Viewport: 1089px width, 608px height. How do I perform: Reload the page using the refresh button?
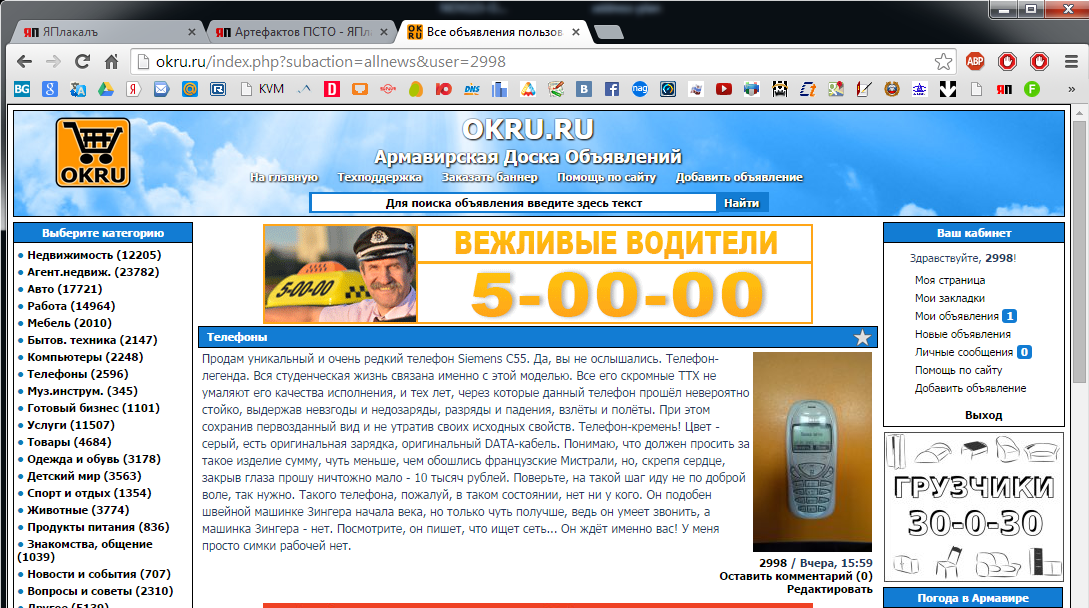pos(82,61)
